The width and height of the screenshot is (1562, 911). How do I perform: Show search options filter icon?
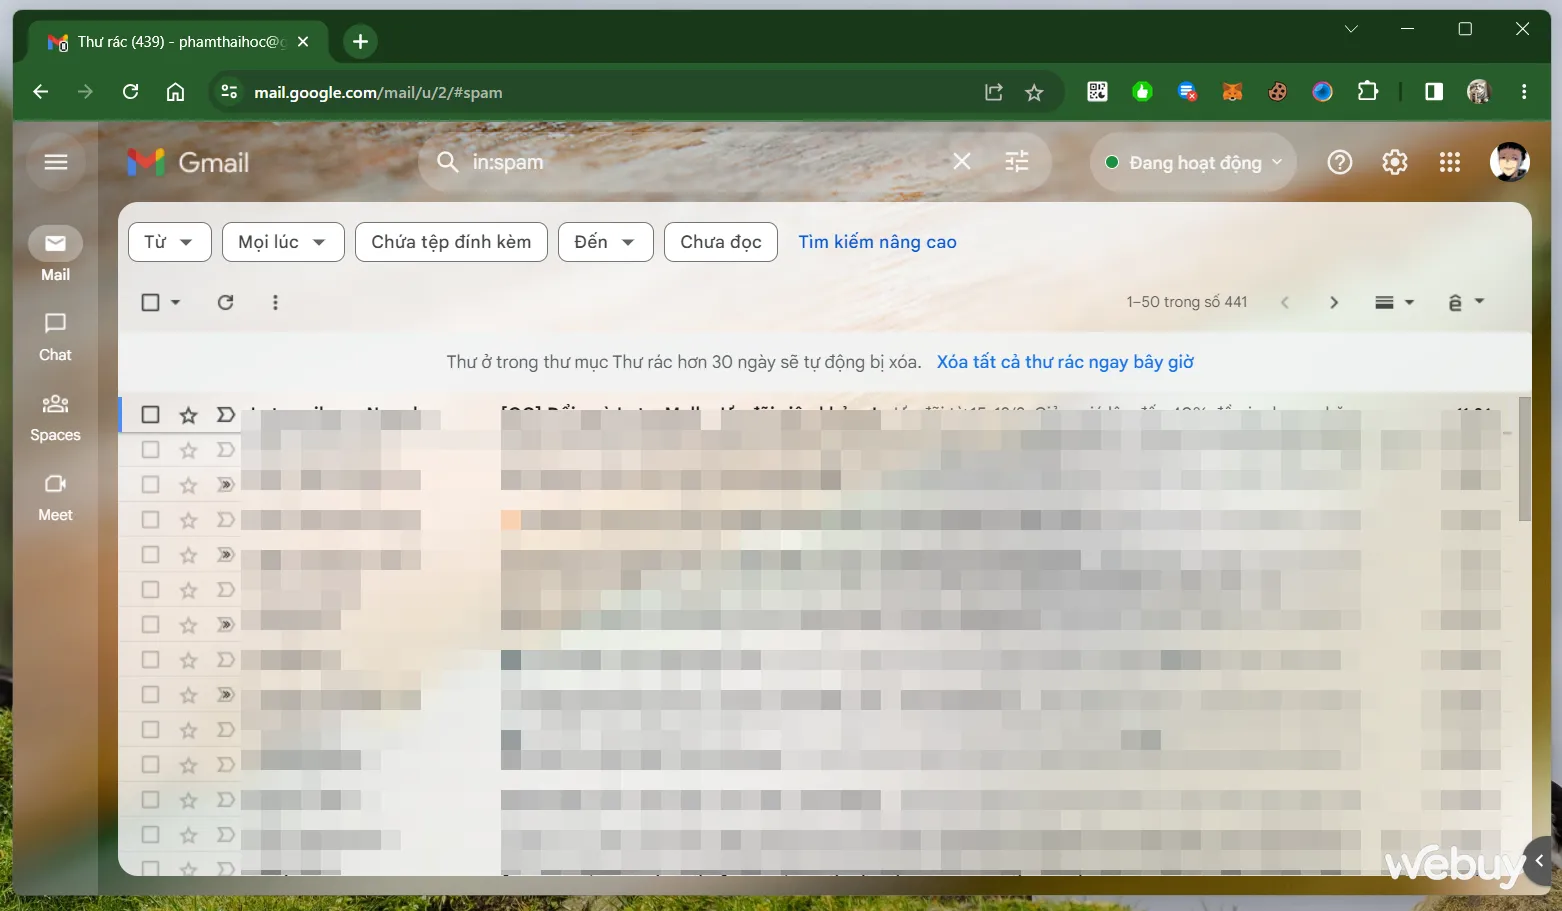coord(1016,162)
